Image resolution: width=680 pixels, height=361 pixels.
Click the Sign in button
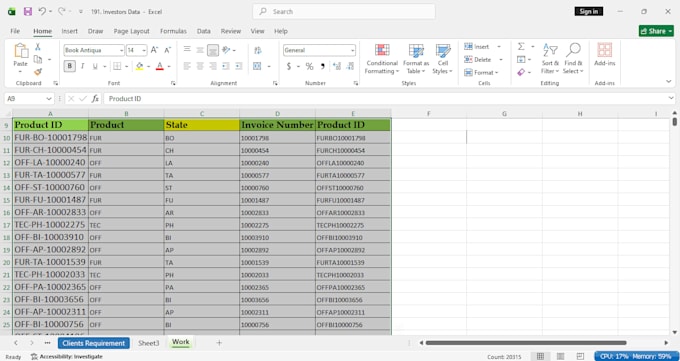[588, 12]
